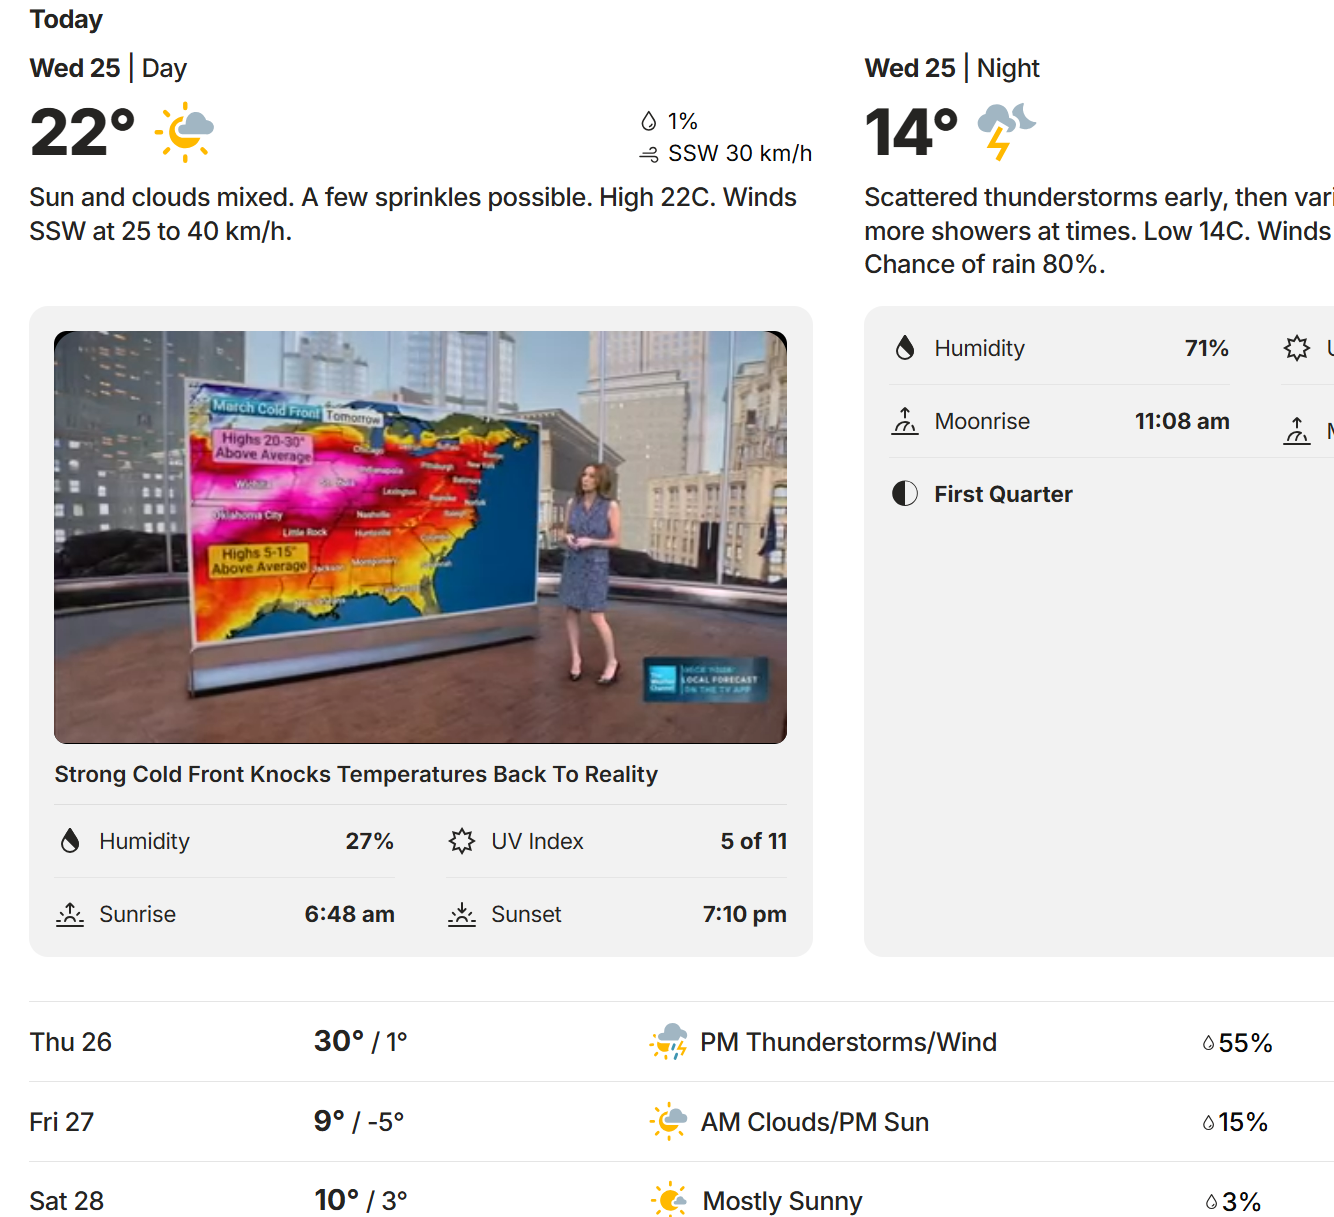
Task: Click the First Quarter moon phase icon
Action: (905, 494)
